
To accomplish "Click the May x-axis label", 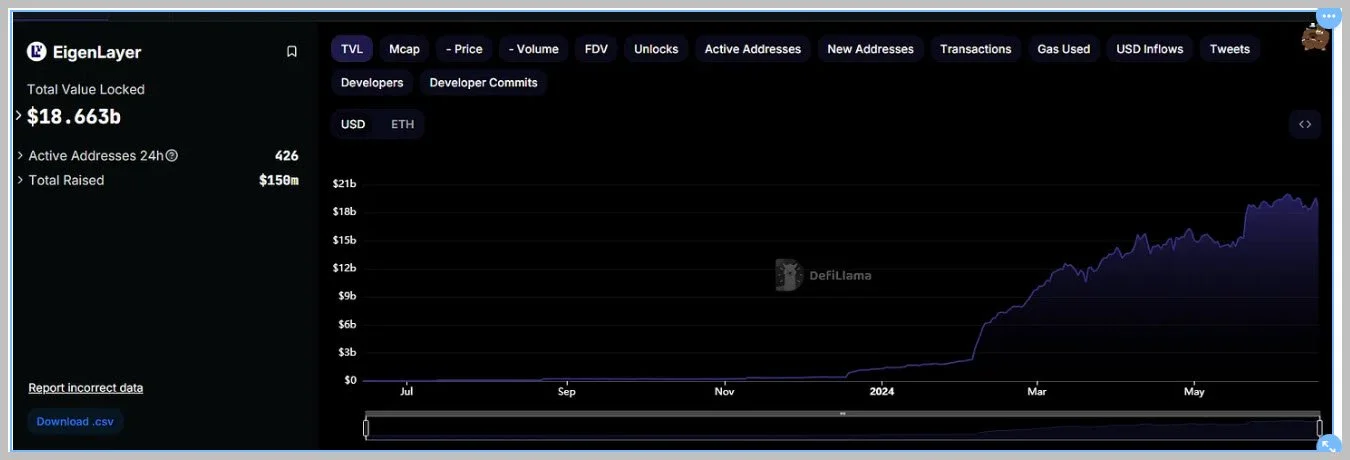I will (x=1194, y=392).
